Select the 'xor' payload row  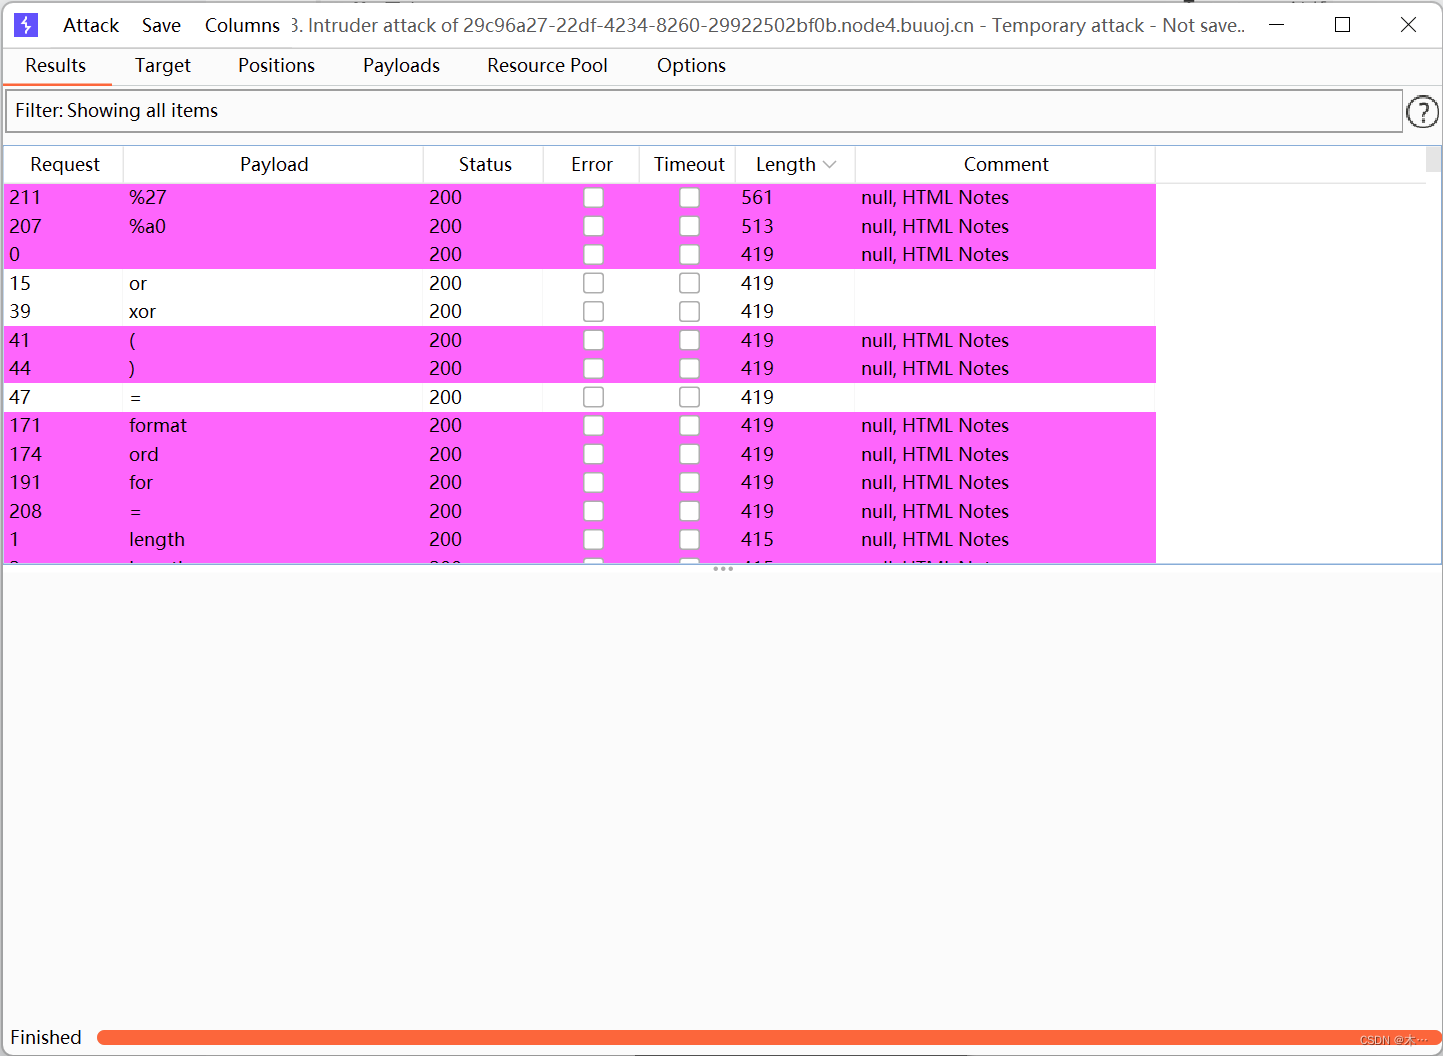tap(580, 312)
